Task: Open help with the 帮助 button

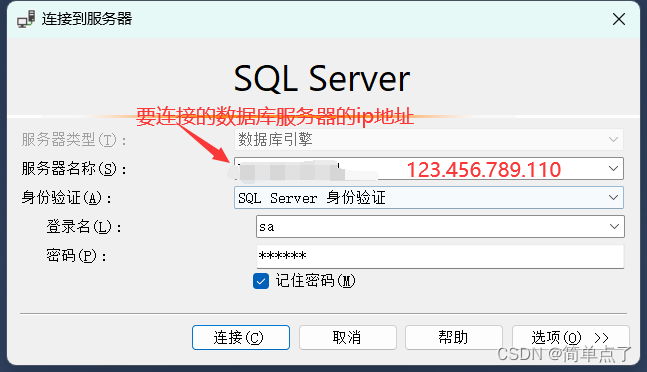Action: (x=453, y=337)
